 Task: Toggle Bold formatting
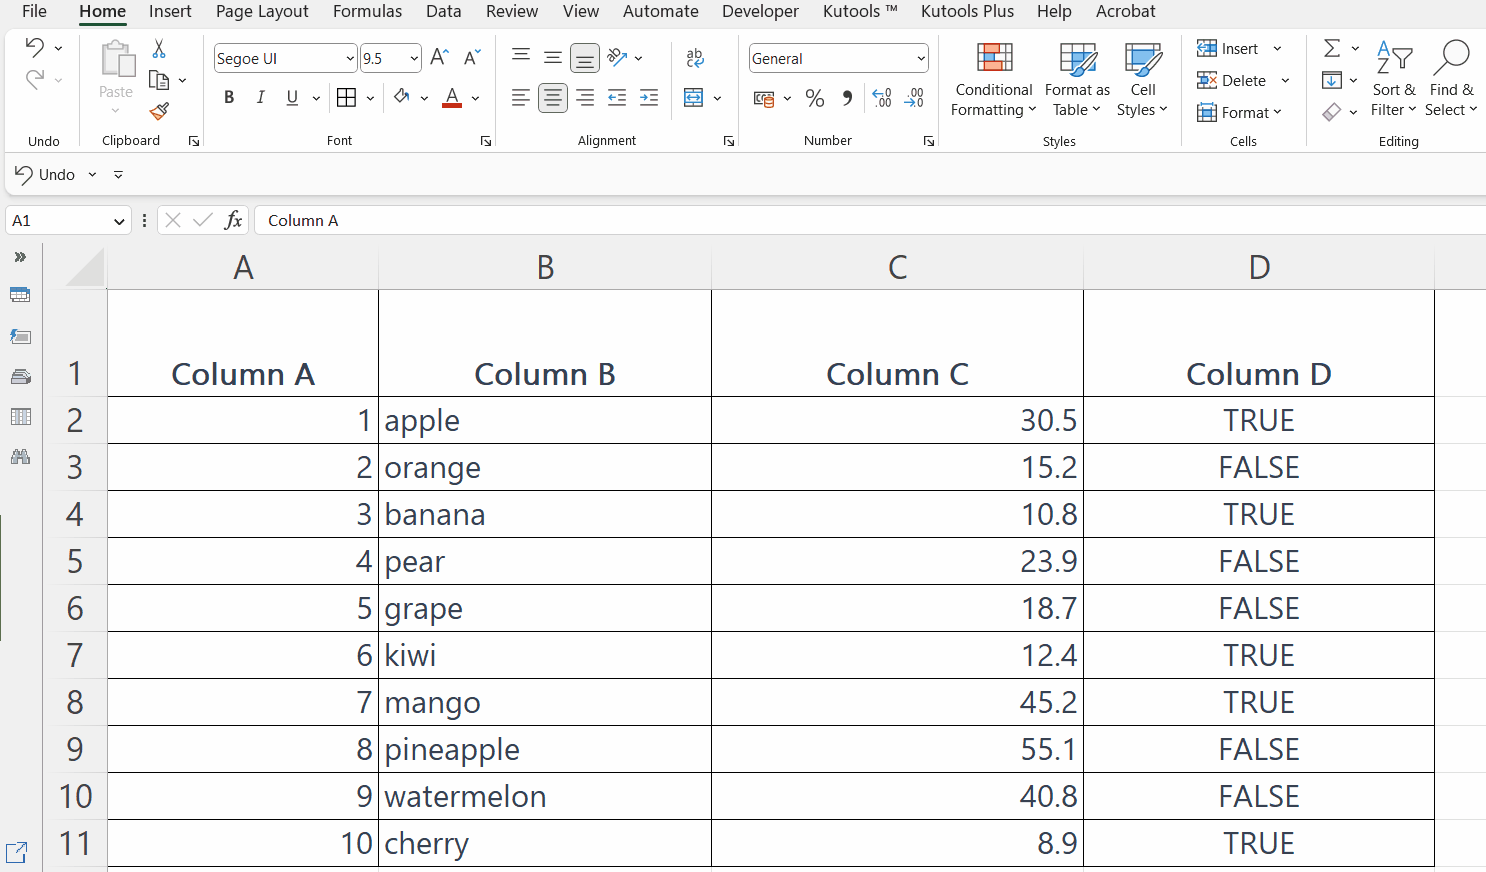(x=229, y=98)
